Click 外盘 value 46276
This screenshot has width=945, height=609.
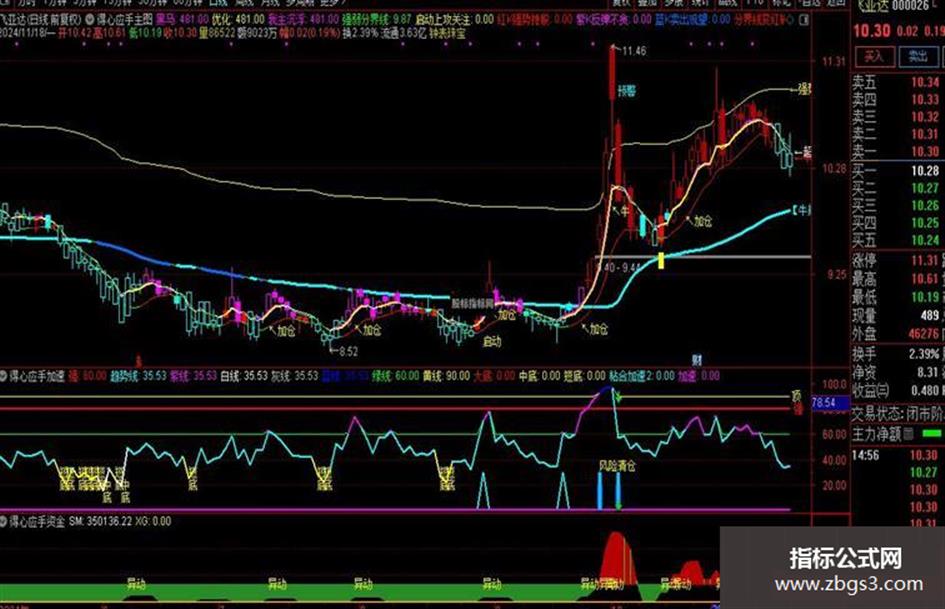[x=923, y=333]
